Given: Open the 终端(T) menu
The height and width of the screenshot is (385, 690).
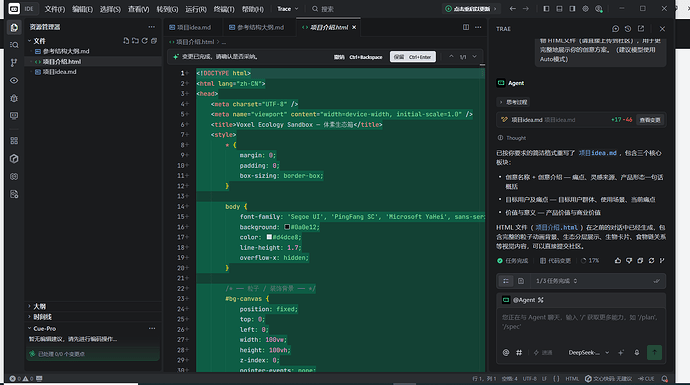Looking at the screenshot, I should [x=224, y=9].
